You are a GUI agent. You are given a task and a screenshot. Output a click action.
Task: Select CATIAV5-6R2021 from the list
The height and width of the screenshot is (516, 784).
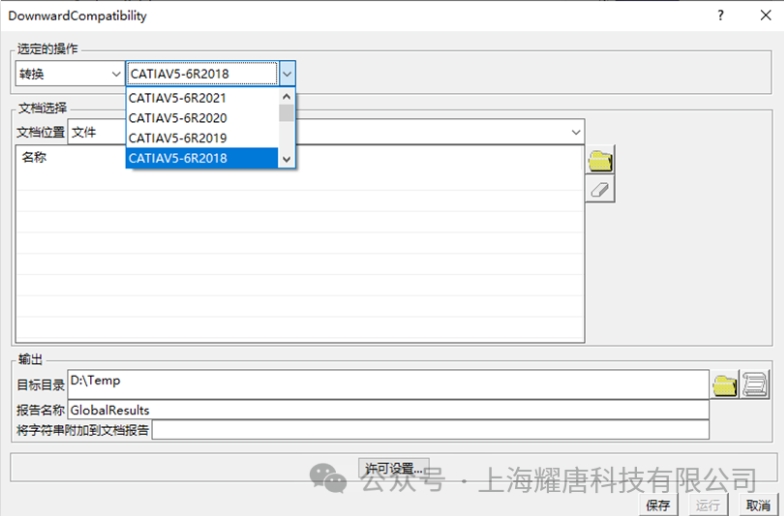[202, 98]
